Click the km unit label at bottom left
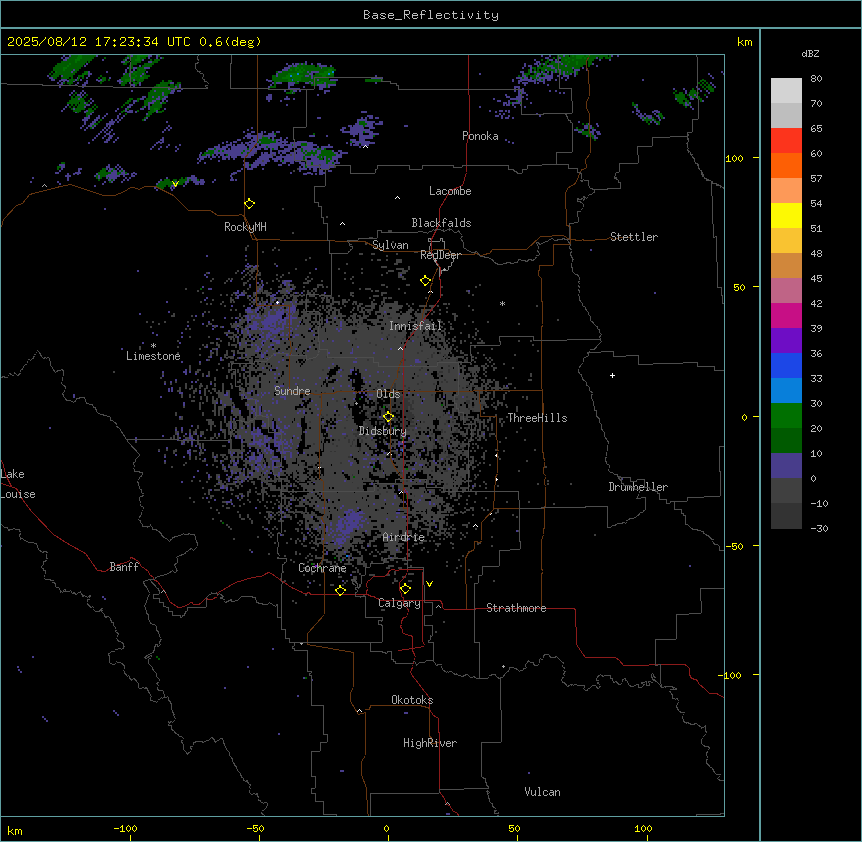The height and width of the screenshot is (842, 862). (x=15, y=830)
